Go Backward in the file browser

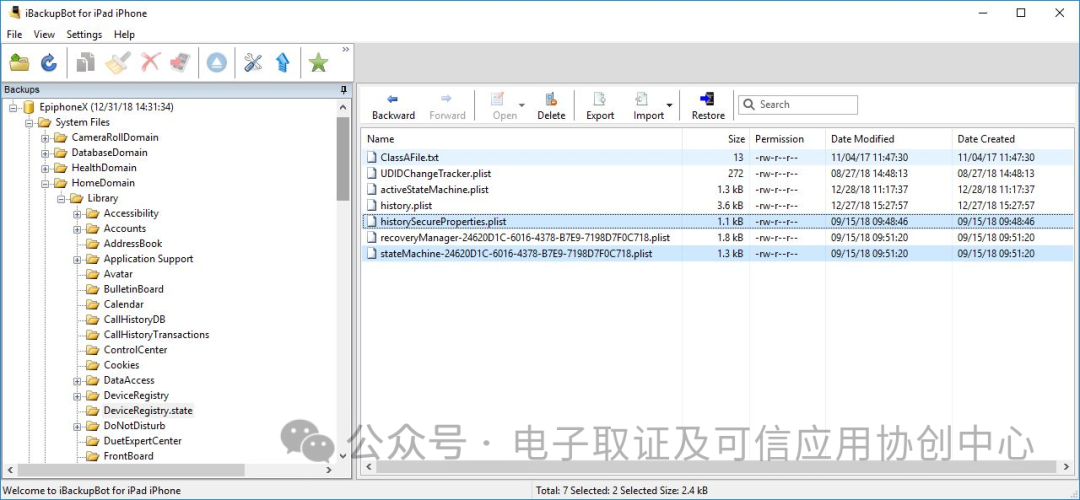(393, 107)
